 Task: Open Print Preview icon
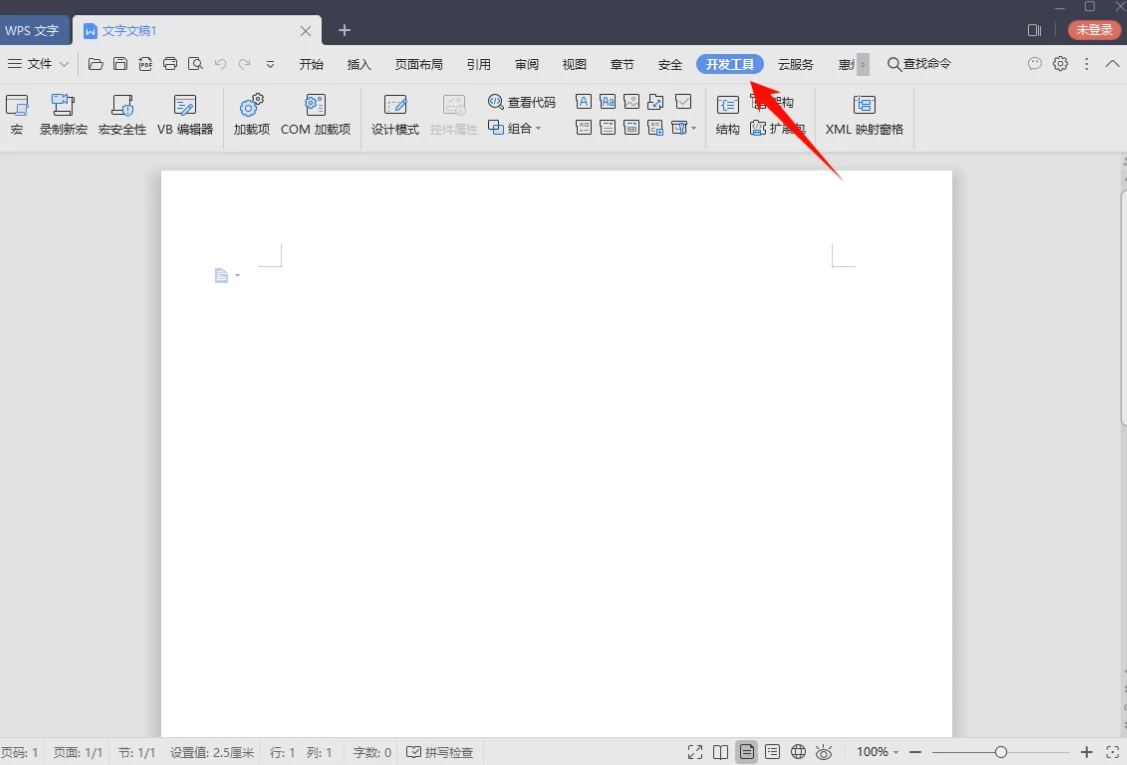tap(195, 64)
